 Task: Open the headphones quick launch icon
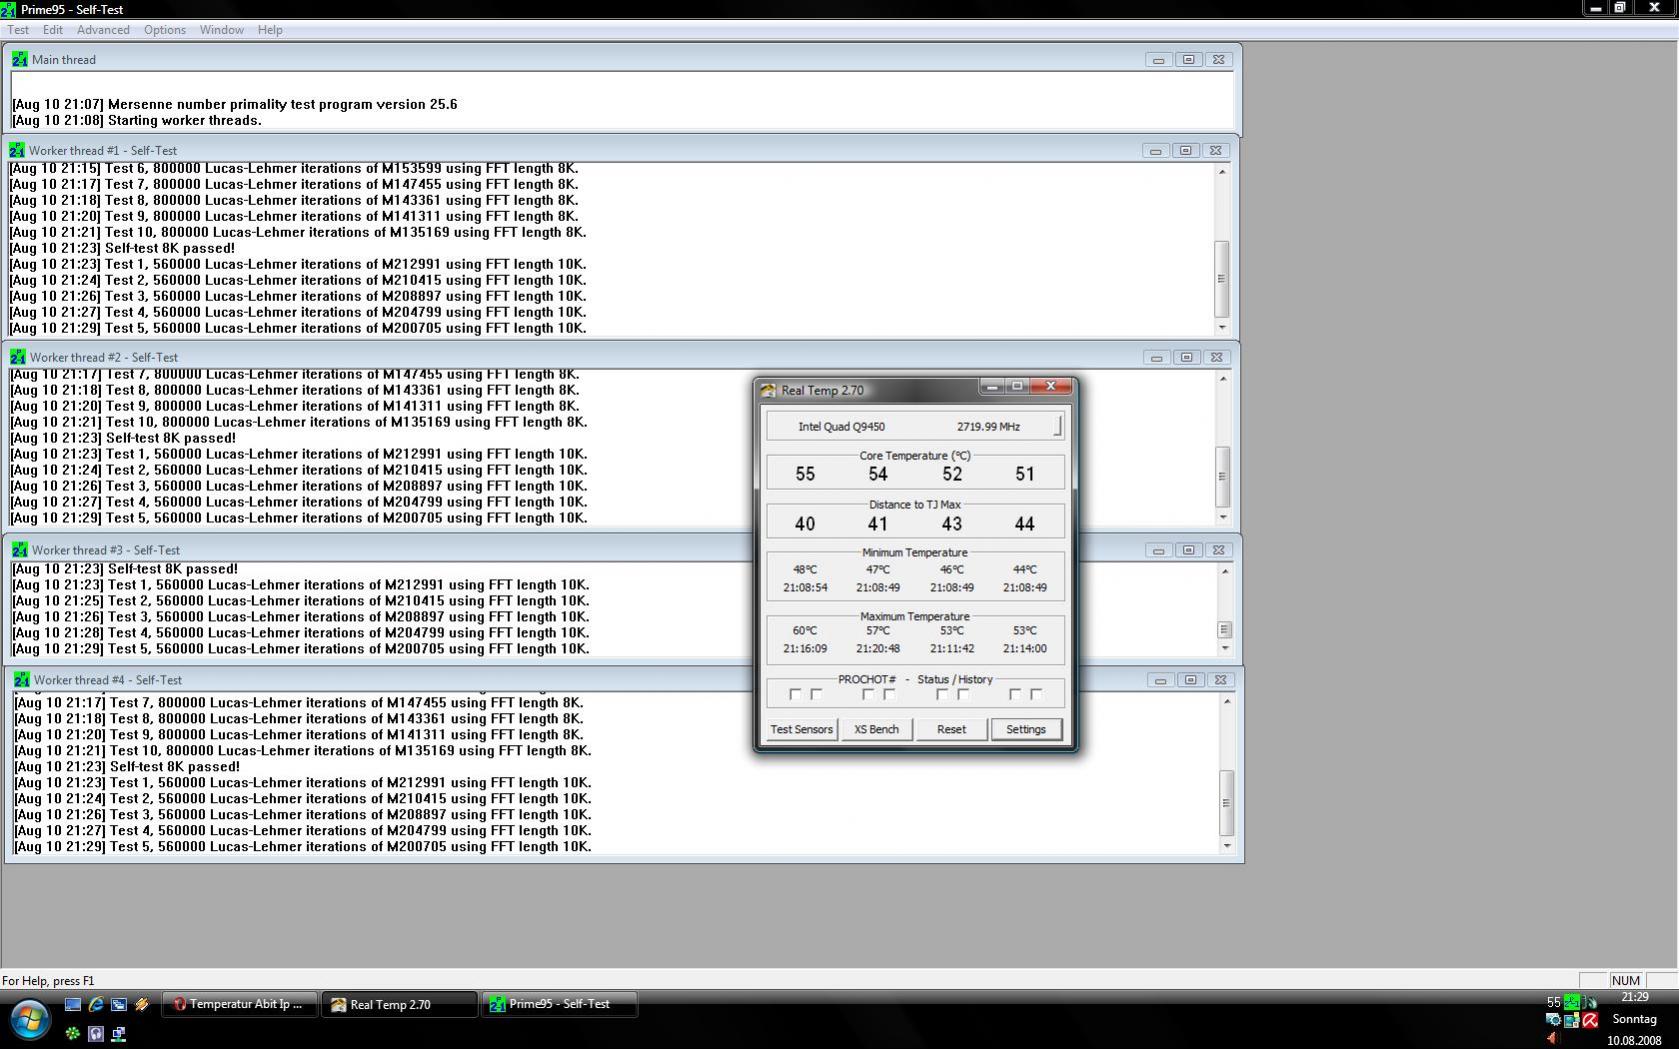96,1033
